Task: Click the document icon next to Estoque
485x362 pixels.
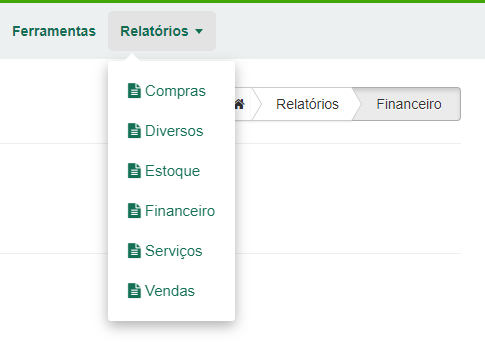Action: 134,171
